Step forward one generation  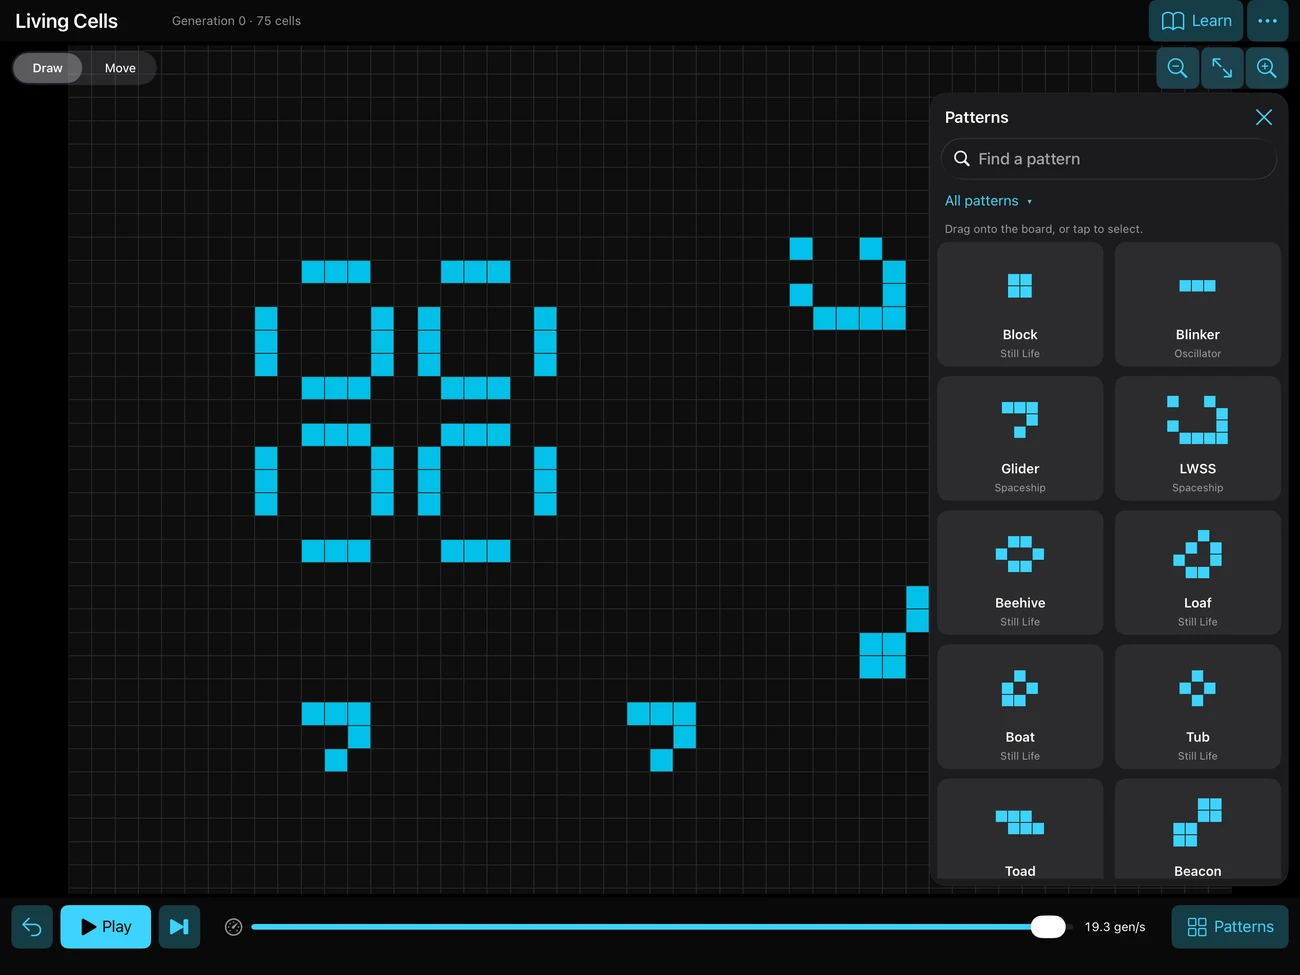pyautogui.click(x=179, y=927)
